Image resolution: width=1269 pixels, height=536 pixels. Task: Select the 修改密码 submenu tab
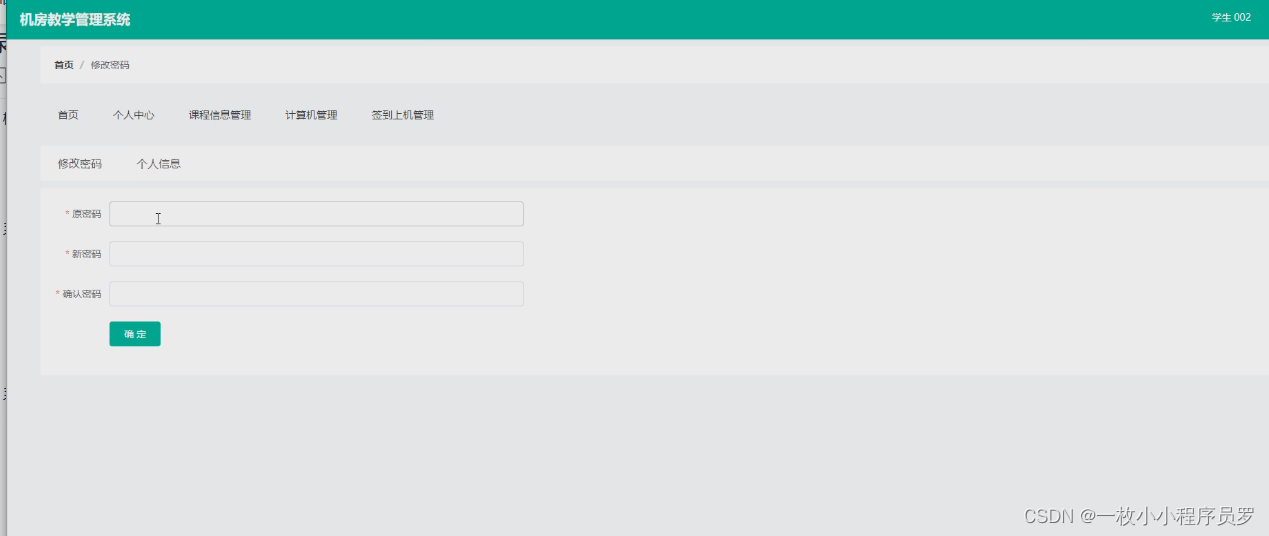coord(80,163)
